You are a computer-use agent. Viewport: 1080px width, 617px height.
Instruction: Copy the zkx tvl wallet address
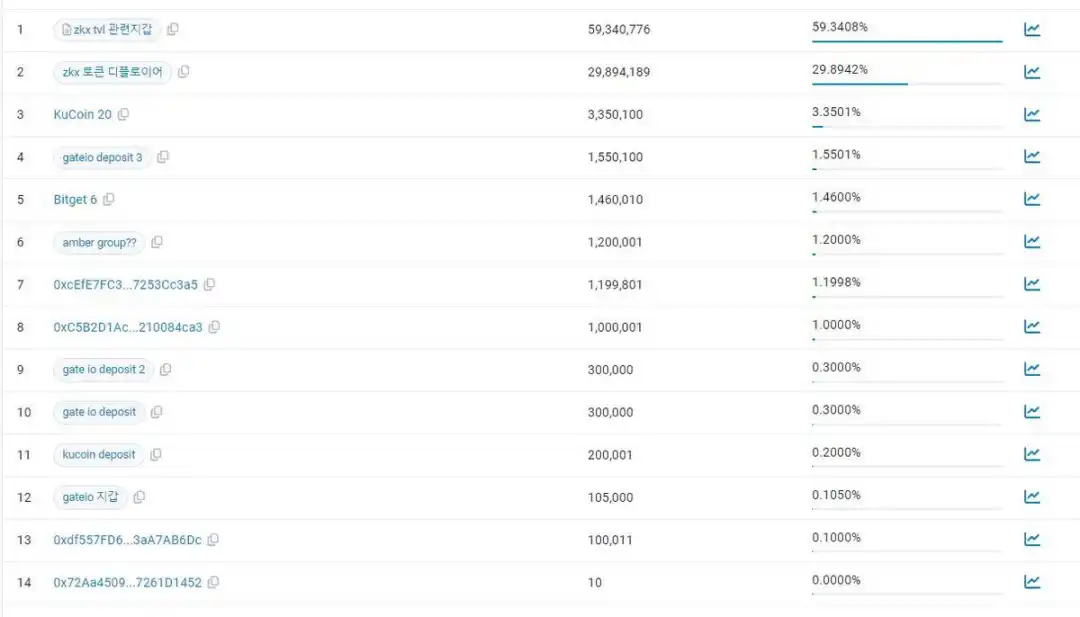173,30
